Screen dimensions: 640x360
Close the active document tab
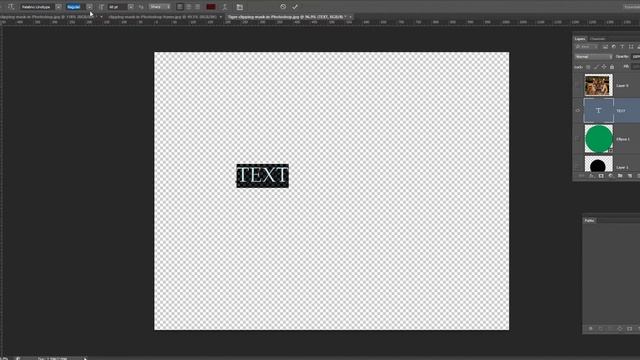tap(350, 17)
